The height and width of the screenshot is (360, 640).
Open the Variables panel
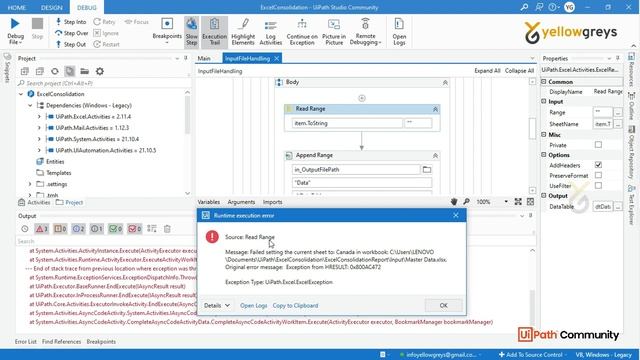point(209,202)
